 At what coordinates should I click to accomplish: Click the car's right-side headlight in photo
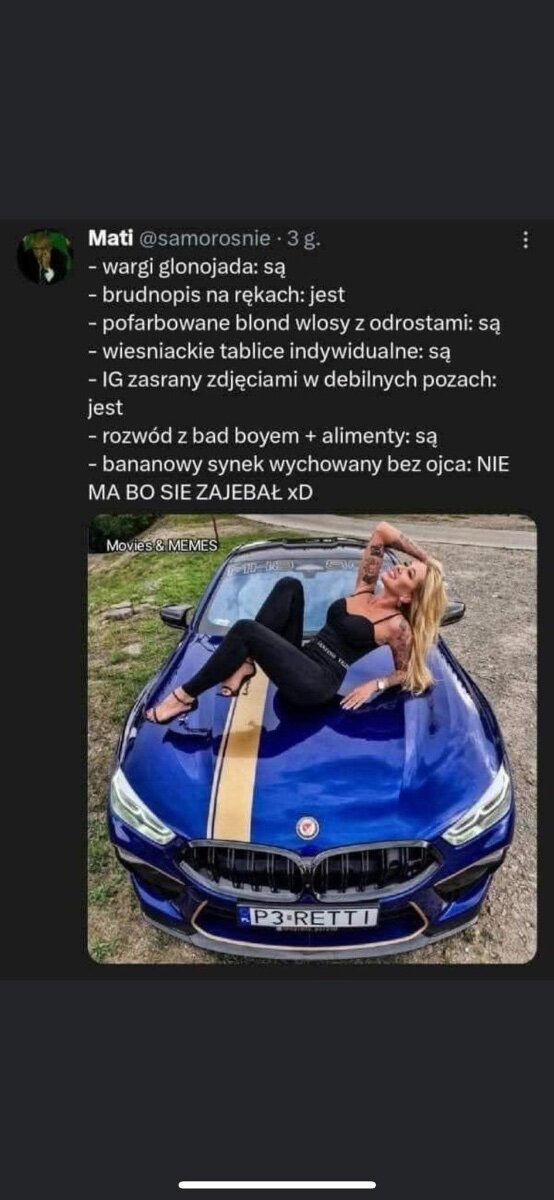point(477,806)
